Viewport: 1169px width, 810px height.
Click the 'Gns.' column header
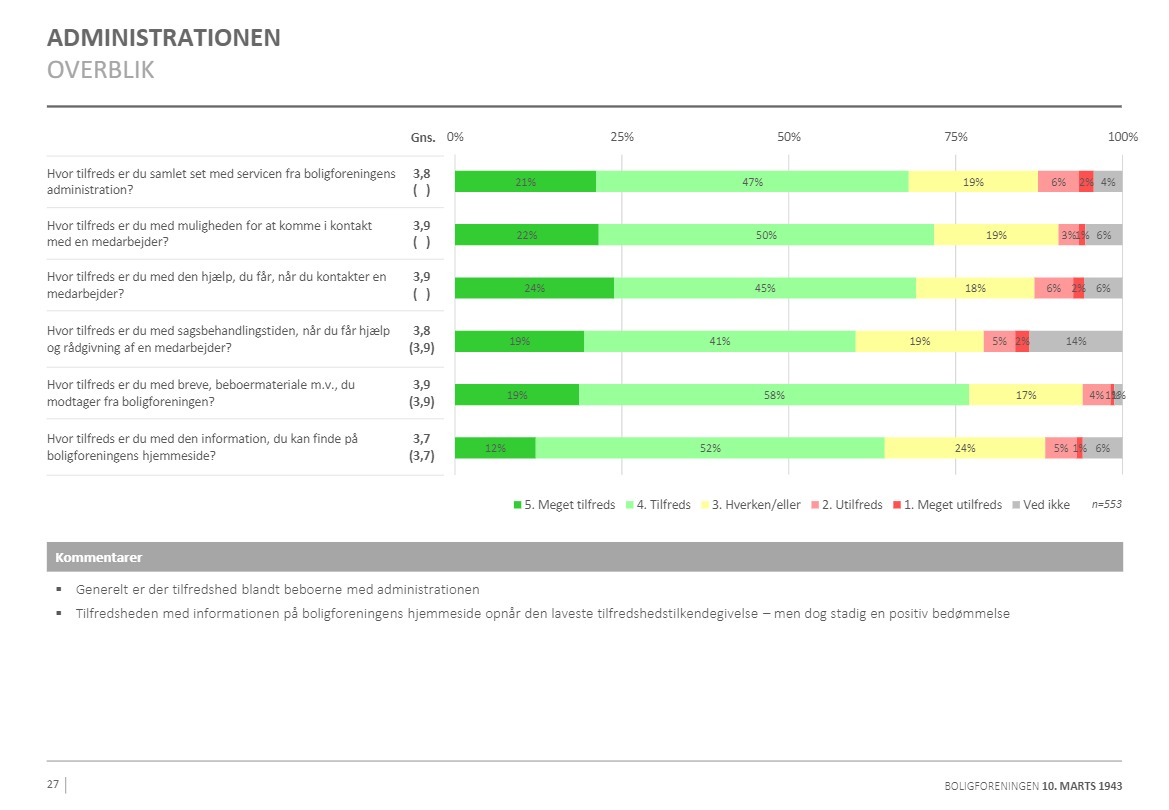(422, 137)
